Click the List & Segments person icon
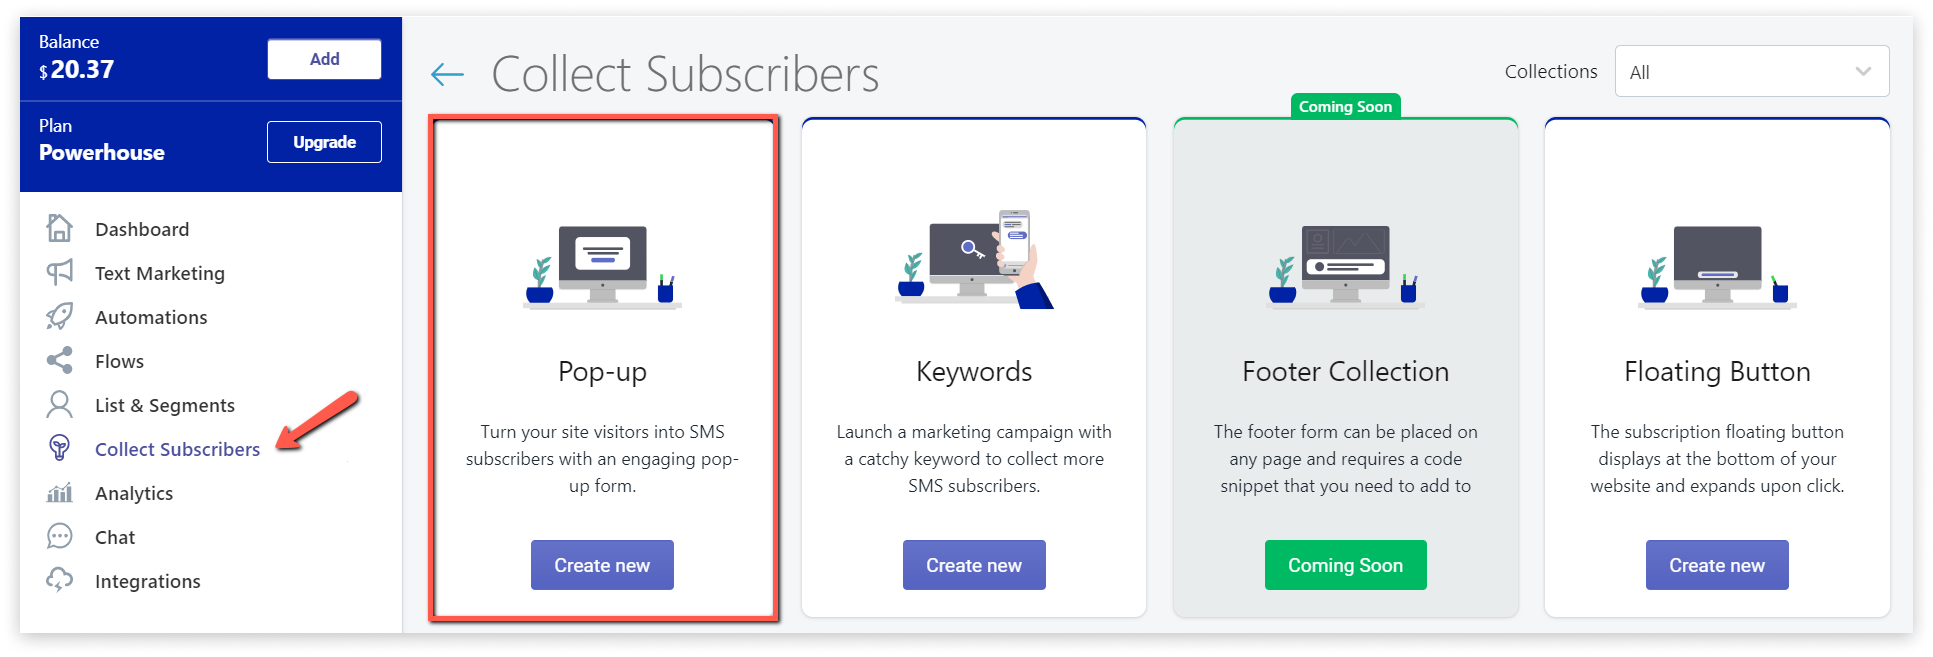Screen dimensions: 1933x657 60,404
